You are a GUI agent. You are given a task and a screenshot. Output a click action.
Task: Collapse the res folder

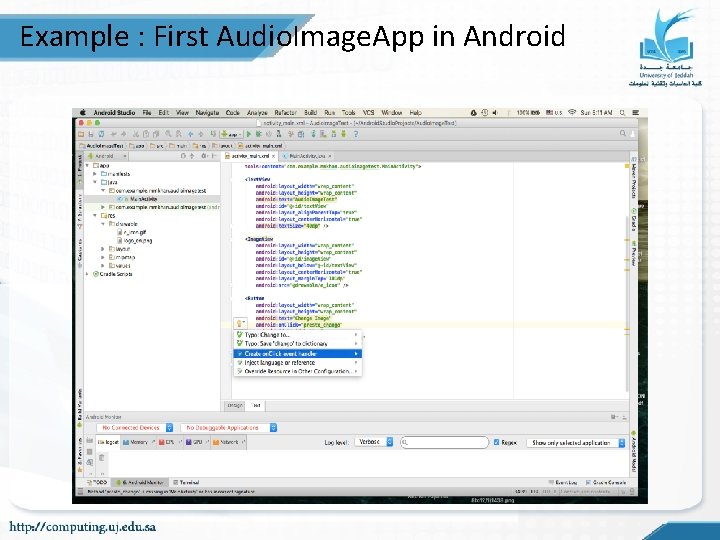point(95,215)
